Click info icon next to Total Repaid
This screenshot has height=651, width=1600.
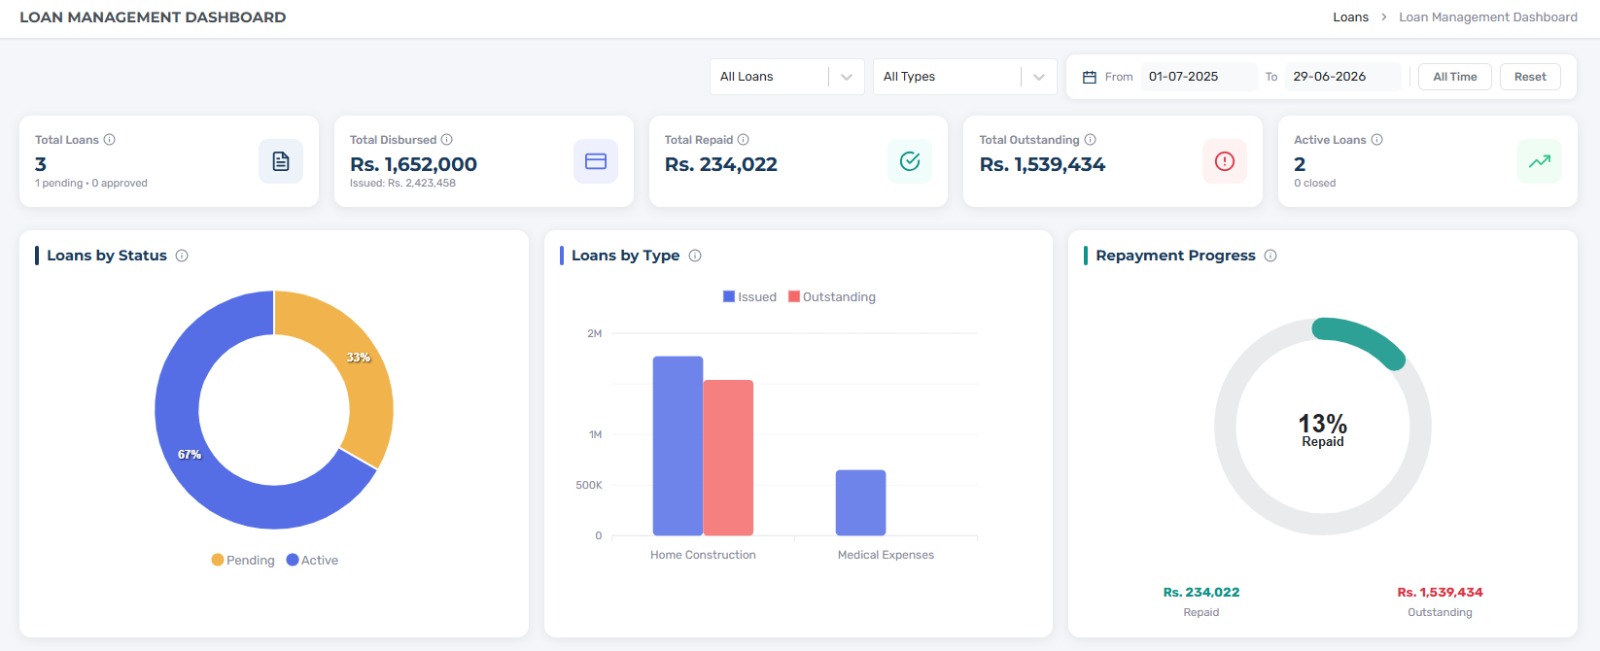pyautogui.click(x=743, y=140)
